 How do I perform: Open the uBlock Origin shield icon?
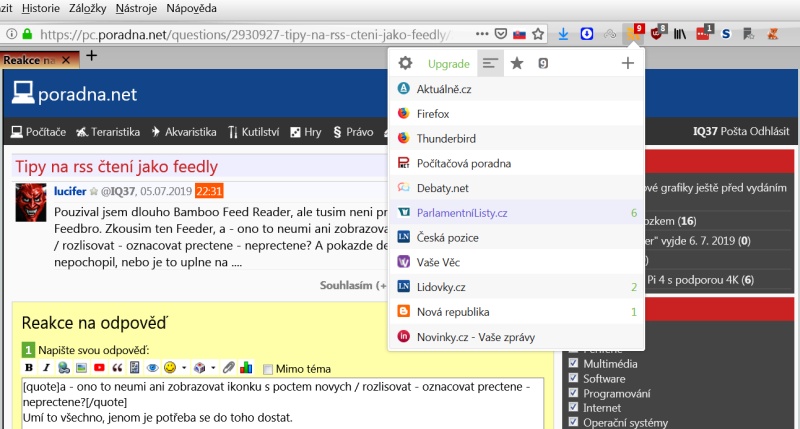tap(657, 34)
